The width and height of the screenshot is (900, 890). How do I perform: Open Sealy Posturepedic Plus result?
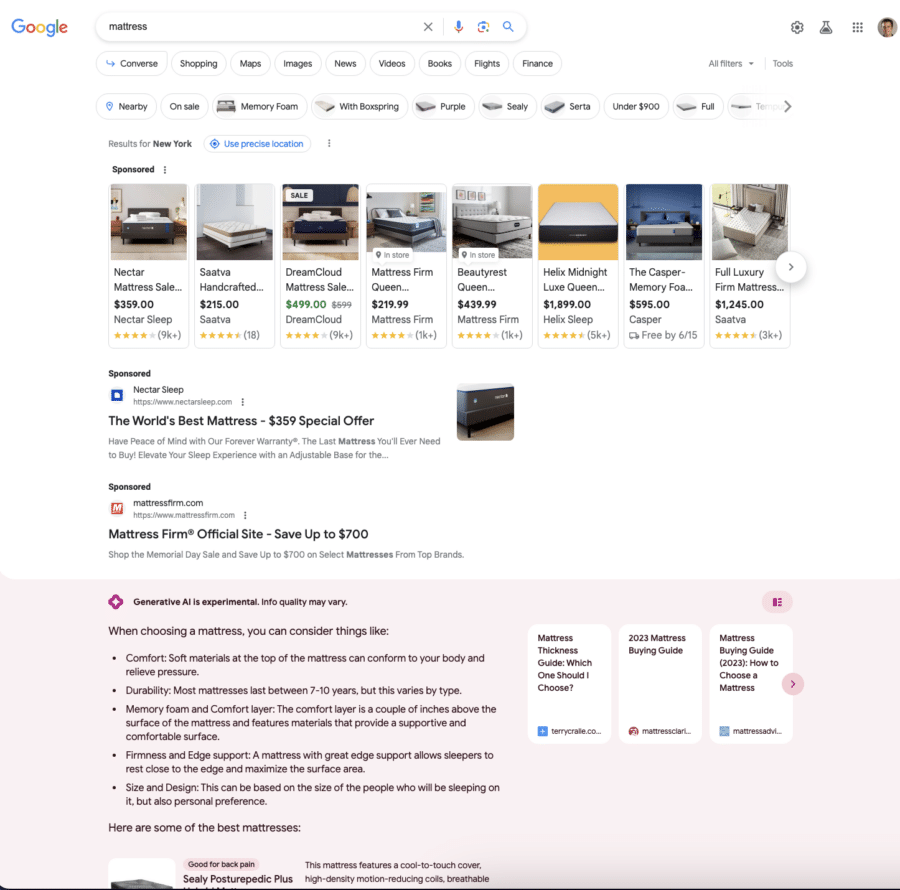pyautogui.click(x=238, y=879)
